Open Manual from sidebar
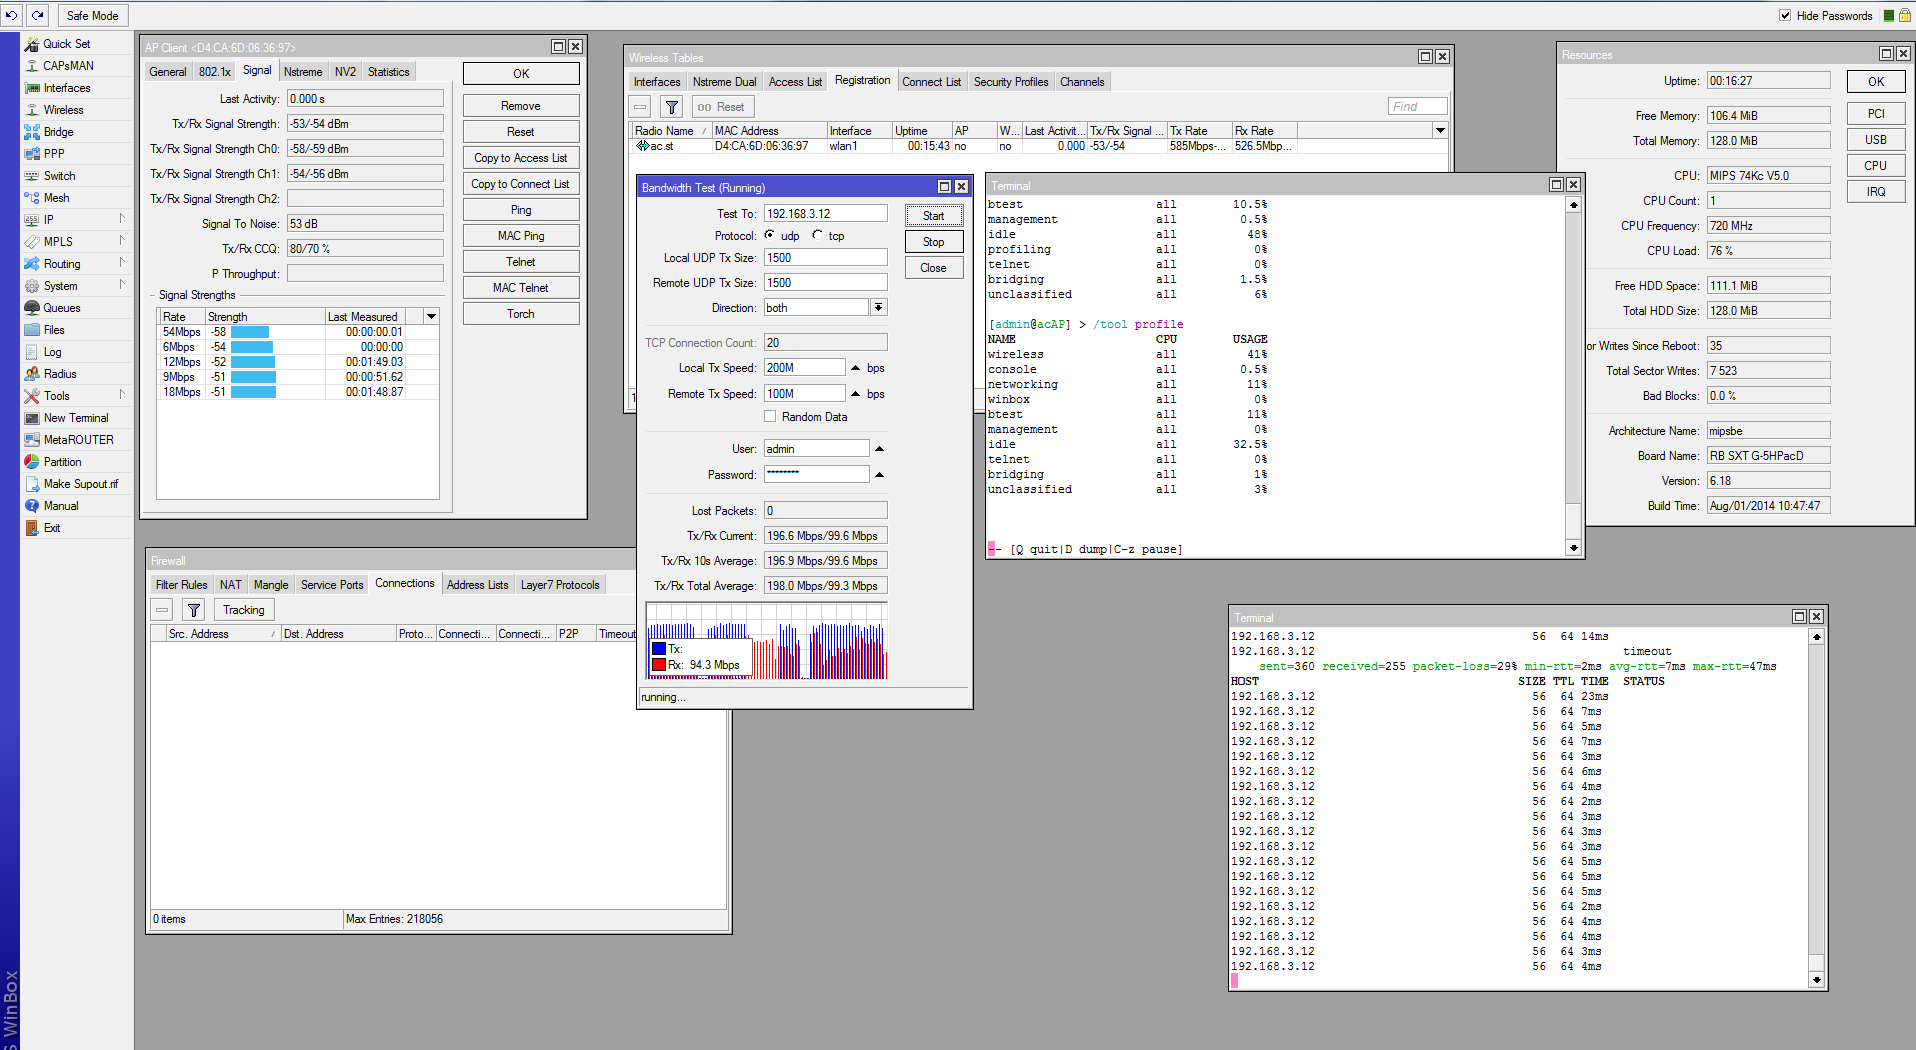Screen dimensions: 1916x1050 pyautogui.click(x=61, y=506)
